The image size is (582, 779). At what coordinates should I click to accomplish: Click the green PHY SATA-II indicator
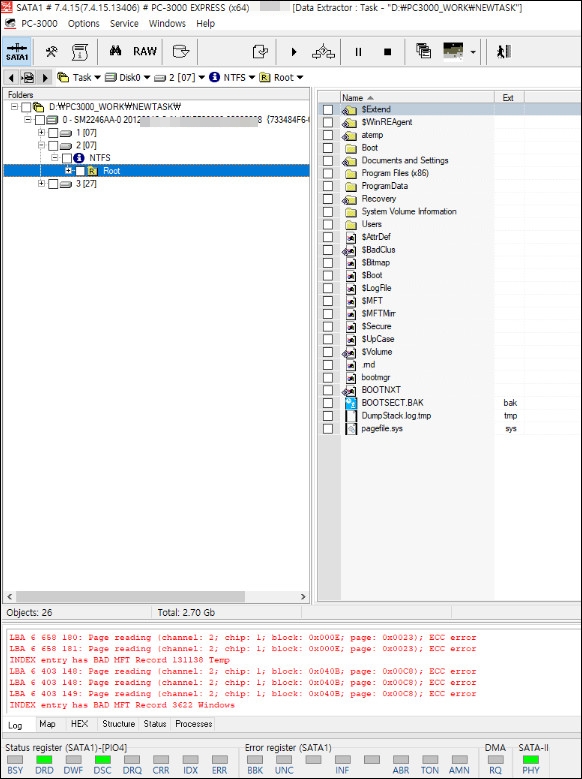pos(530,759)
